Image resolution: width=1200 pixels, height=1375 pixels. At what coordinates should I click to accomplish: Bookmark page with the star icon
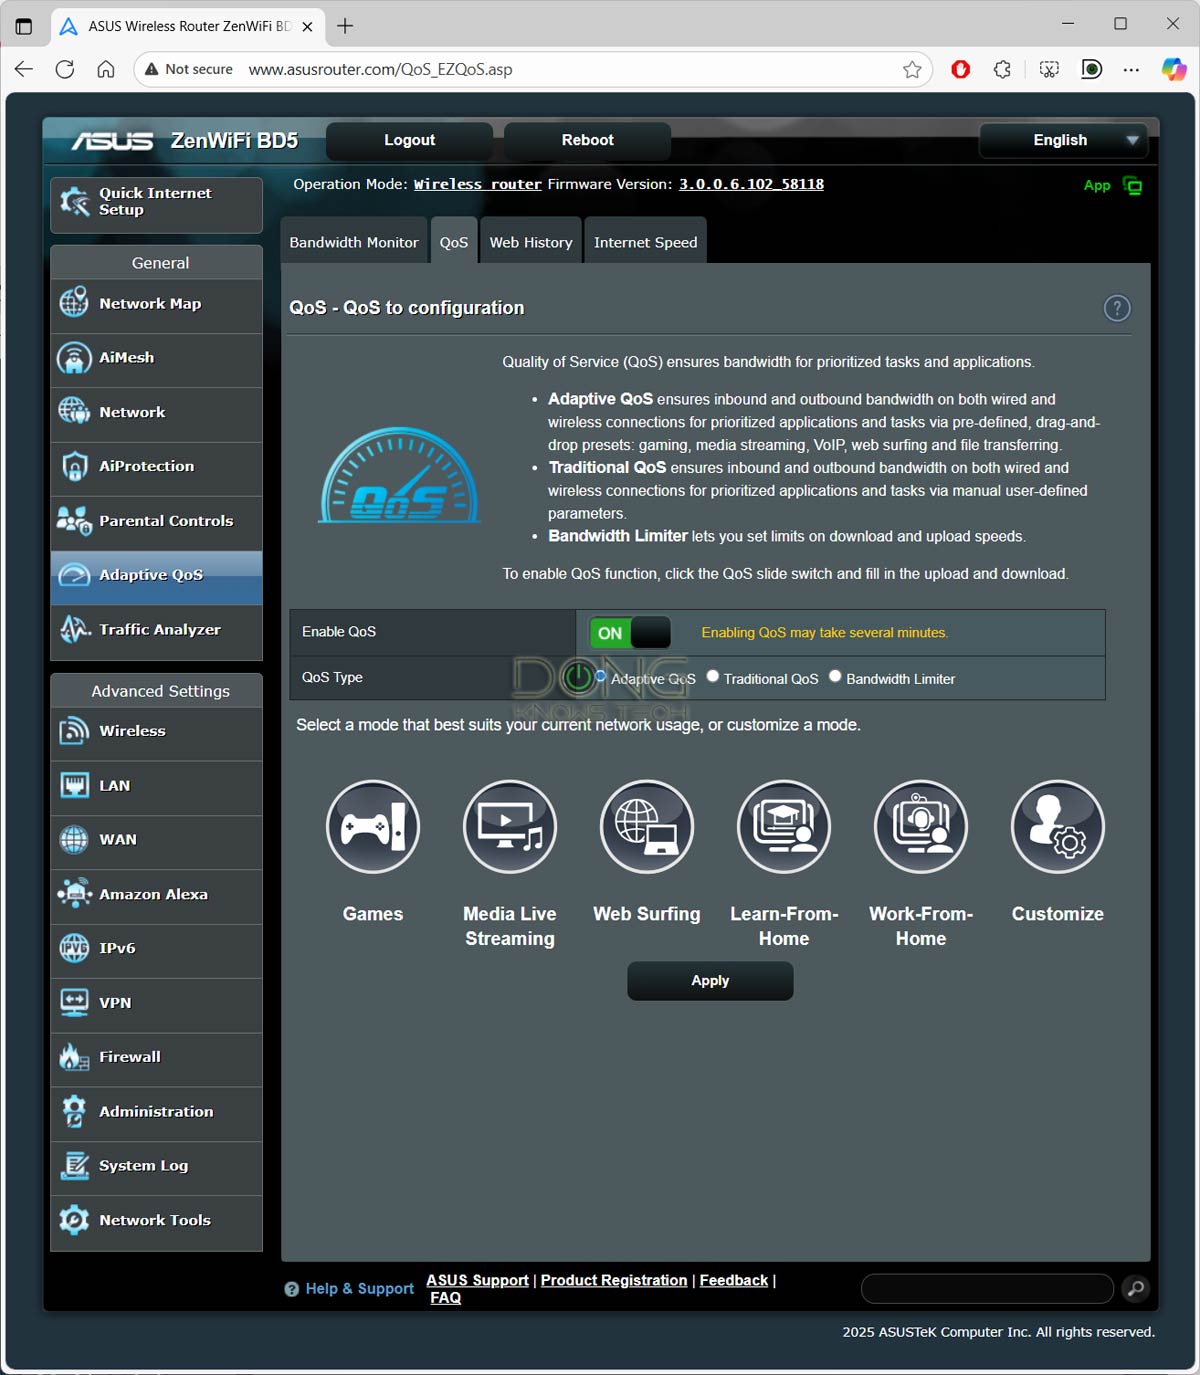tap(912, 69)
